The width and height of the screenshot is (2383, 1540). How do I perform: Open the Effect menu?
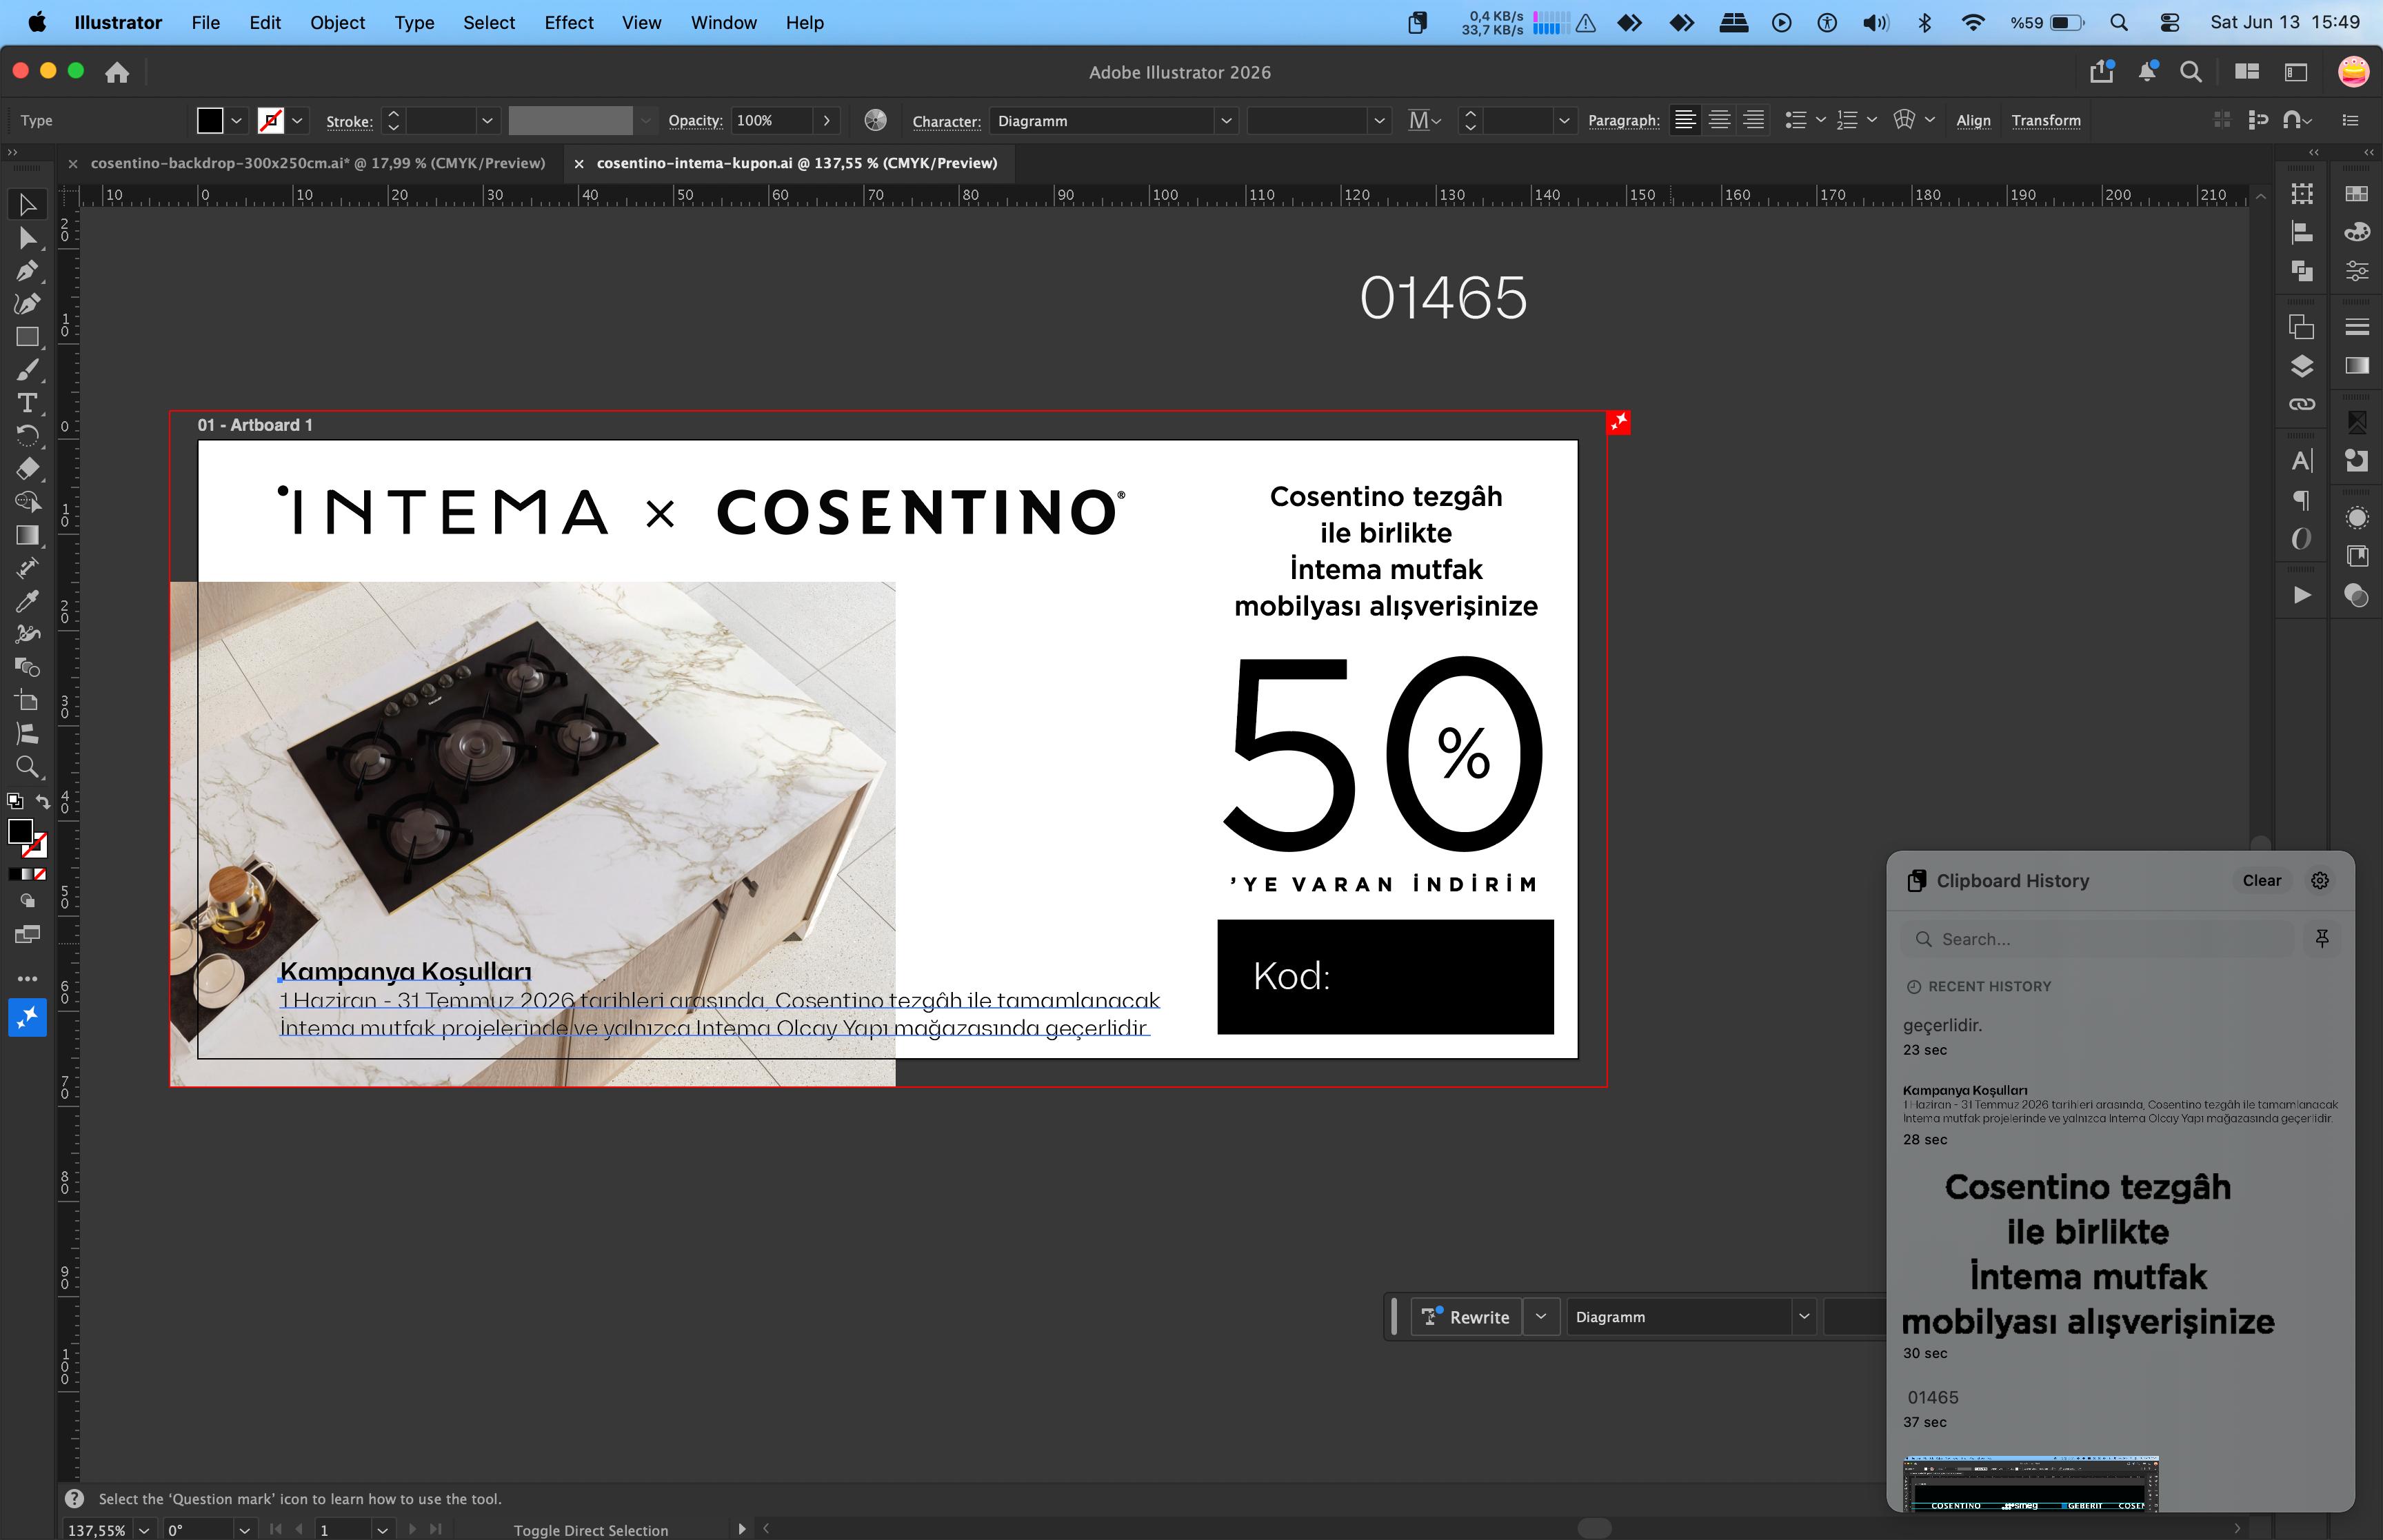pos(569,22)
